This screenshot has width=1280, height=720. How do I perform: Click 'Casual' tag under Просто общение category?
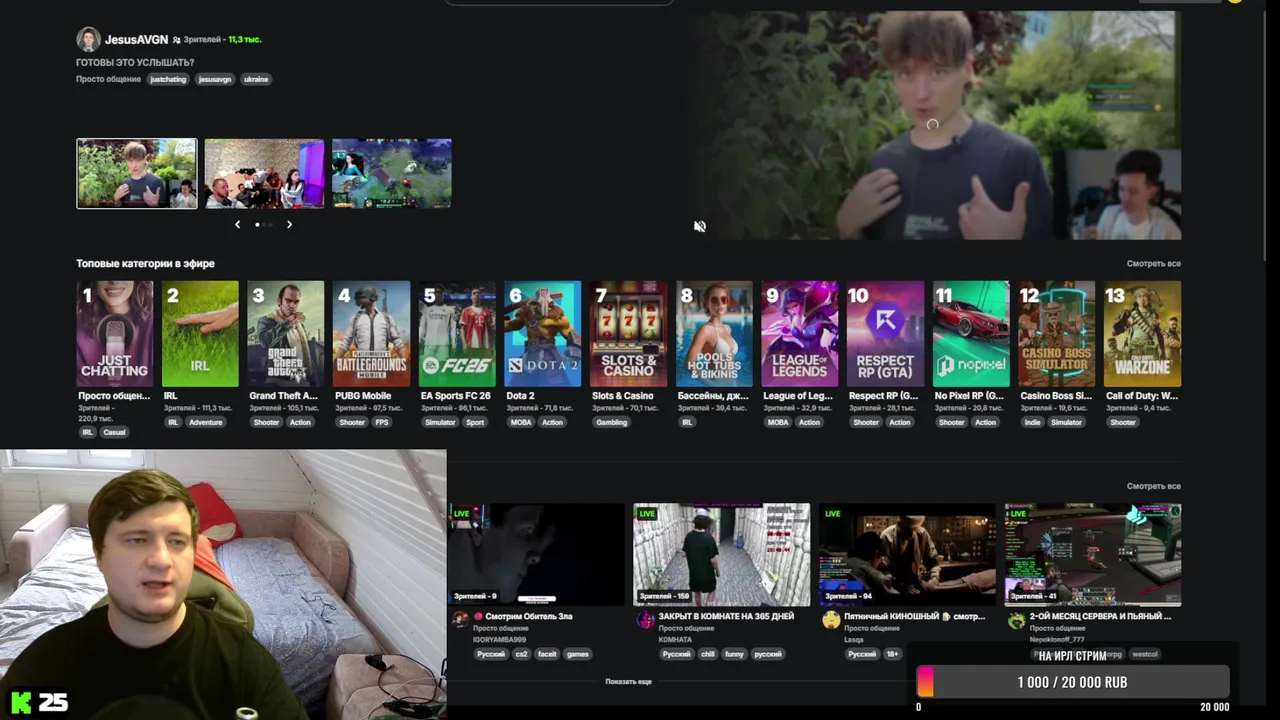(114, 432)
